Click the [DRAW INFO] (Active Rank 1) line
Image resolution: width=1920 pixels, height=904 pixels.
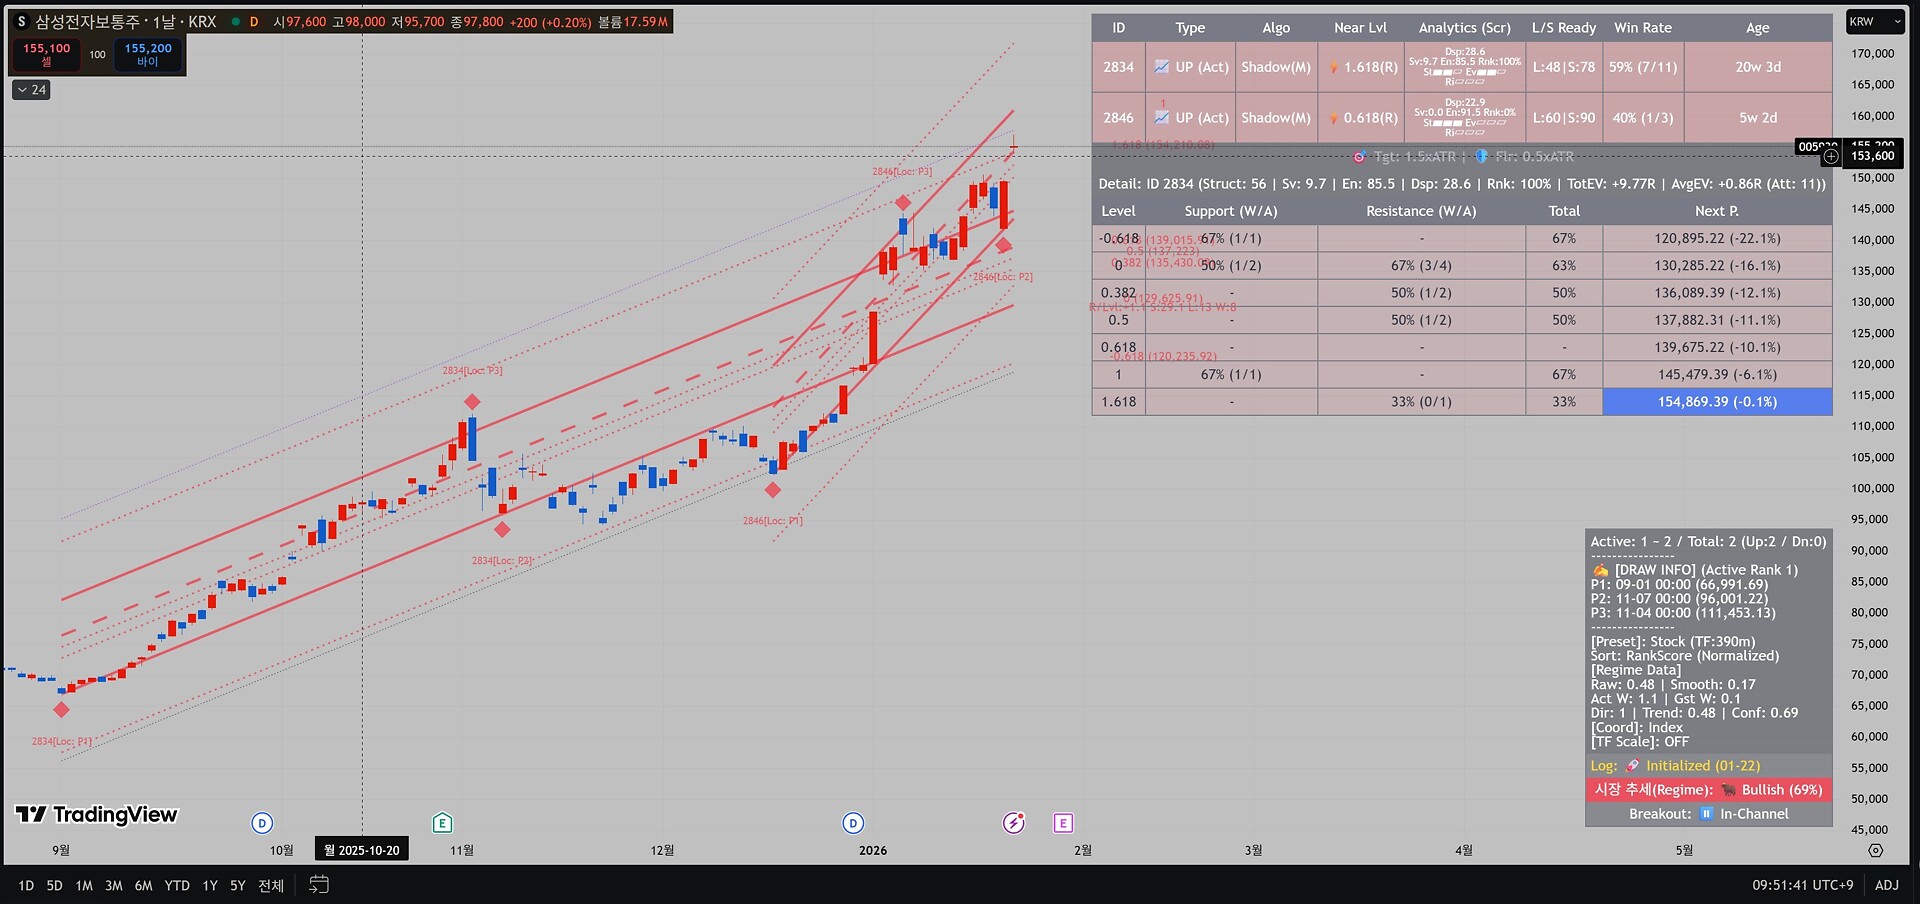point(1695,570)
